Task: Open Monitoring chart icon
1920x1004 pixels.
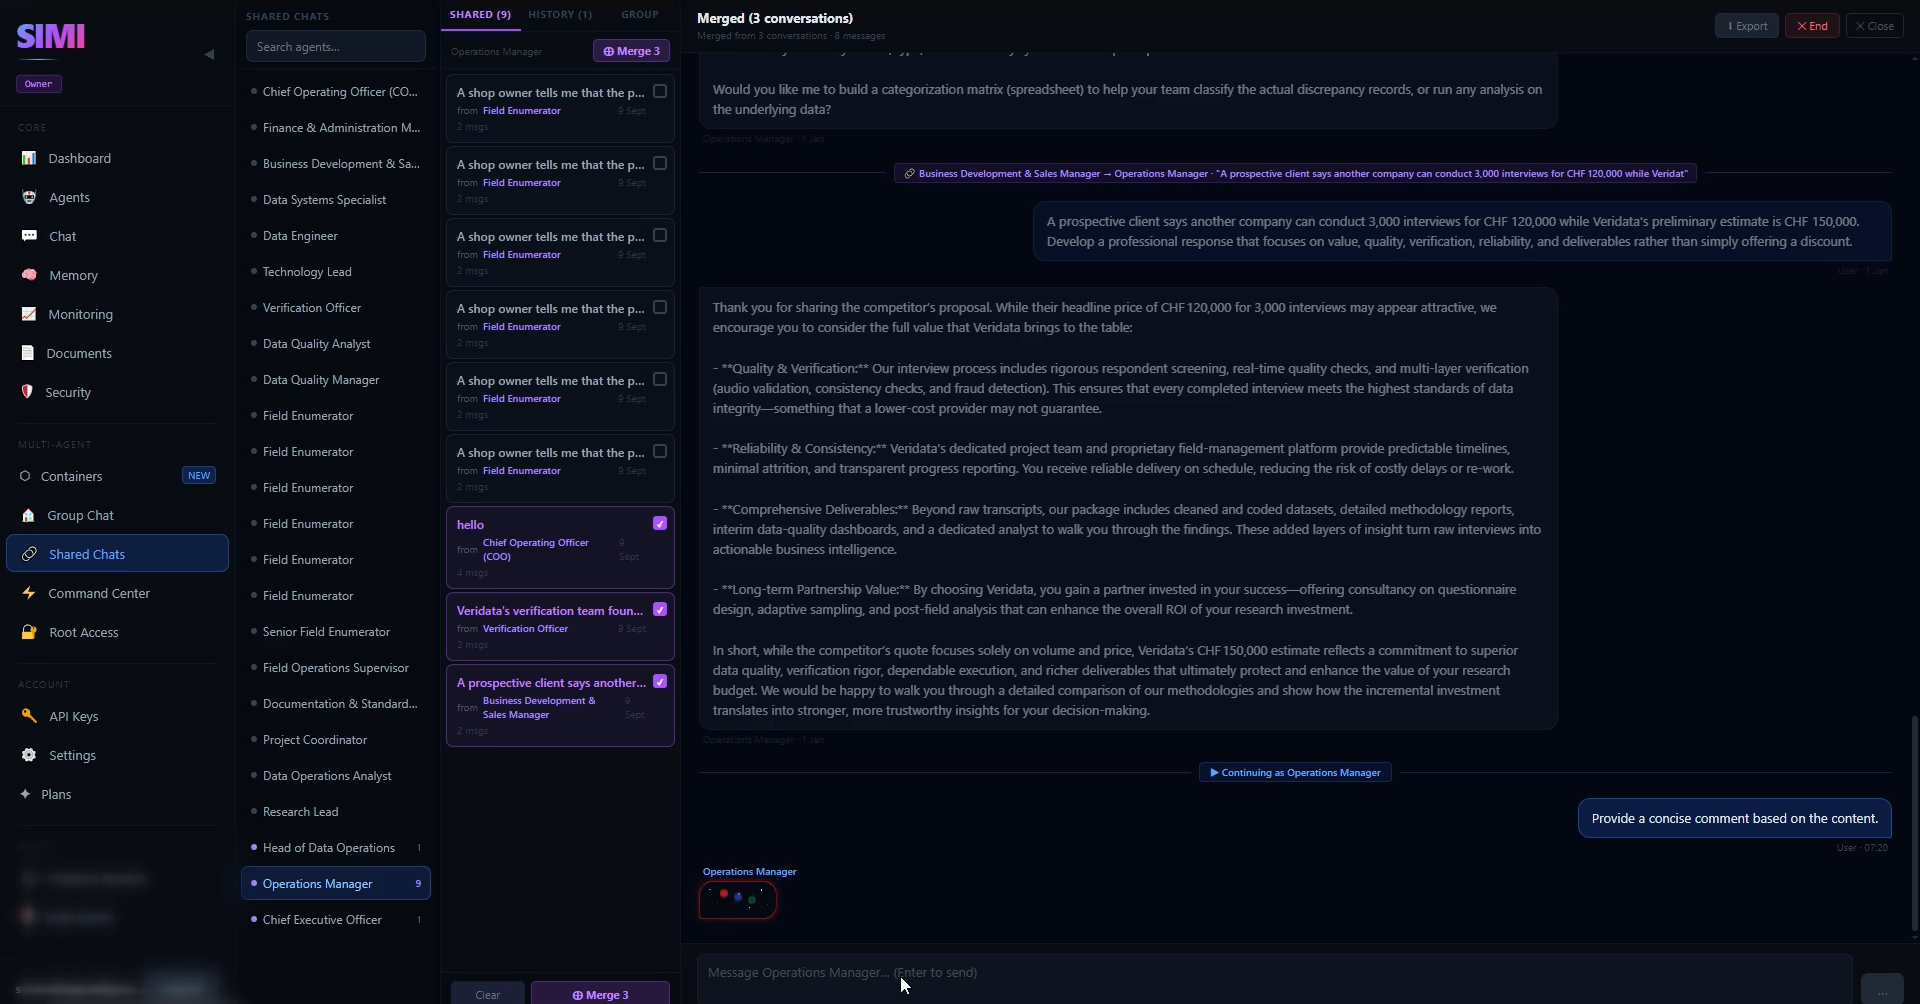Action: 29,314
